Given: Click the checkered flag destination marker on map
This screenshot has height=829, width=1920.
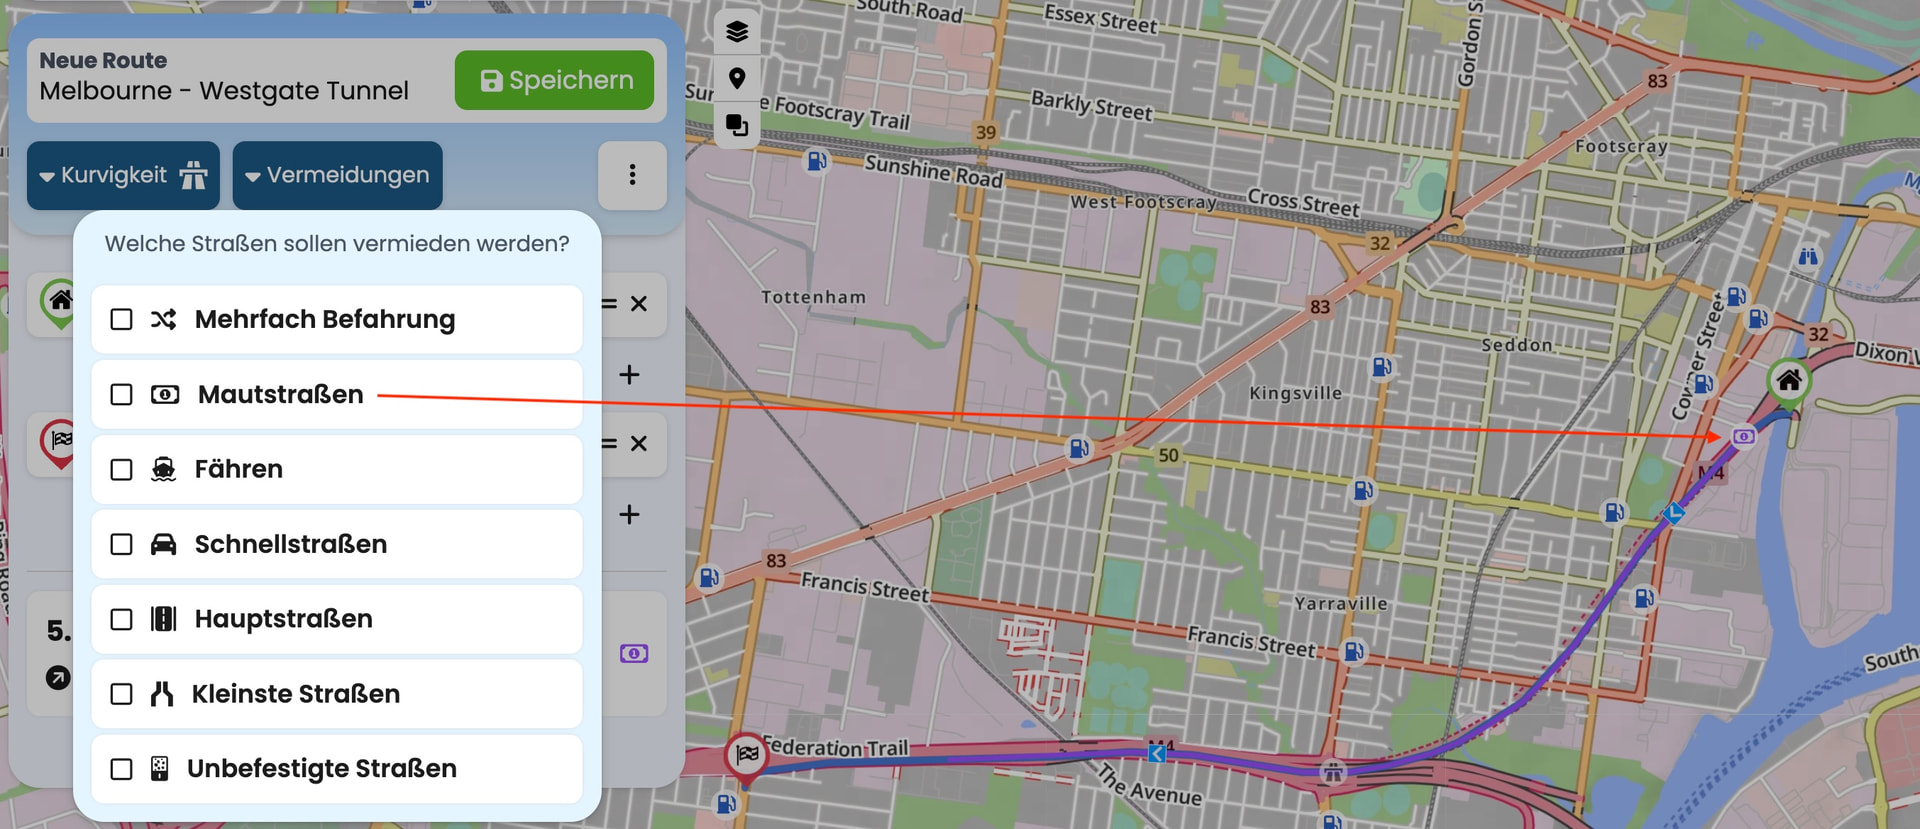Looking at the screenshot, I should (x=746, y=755).
